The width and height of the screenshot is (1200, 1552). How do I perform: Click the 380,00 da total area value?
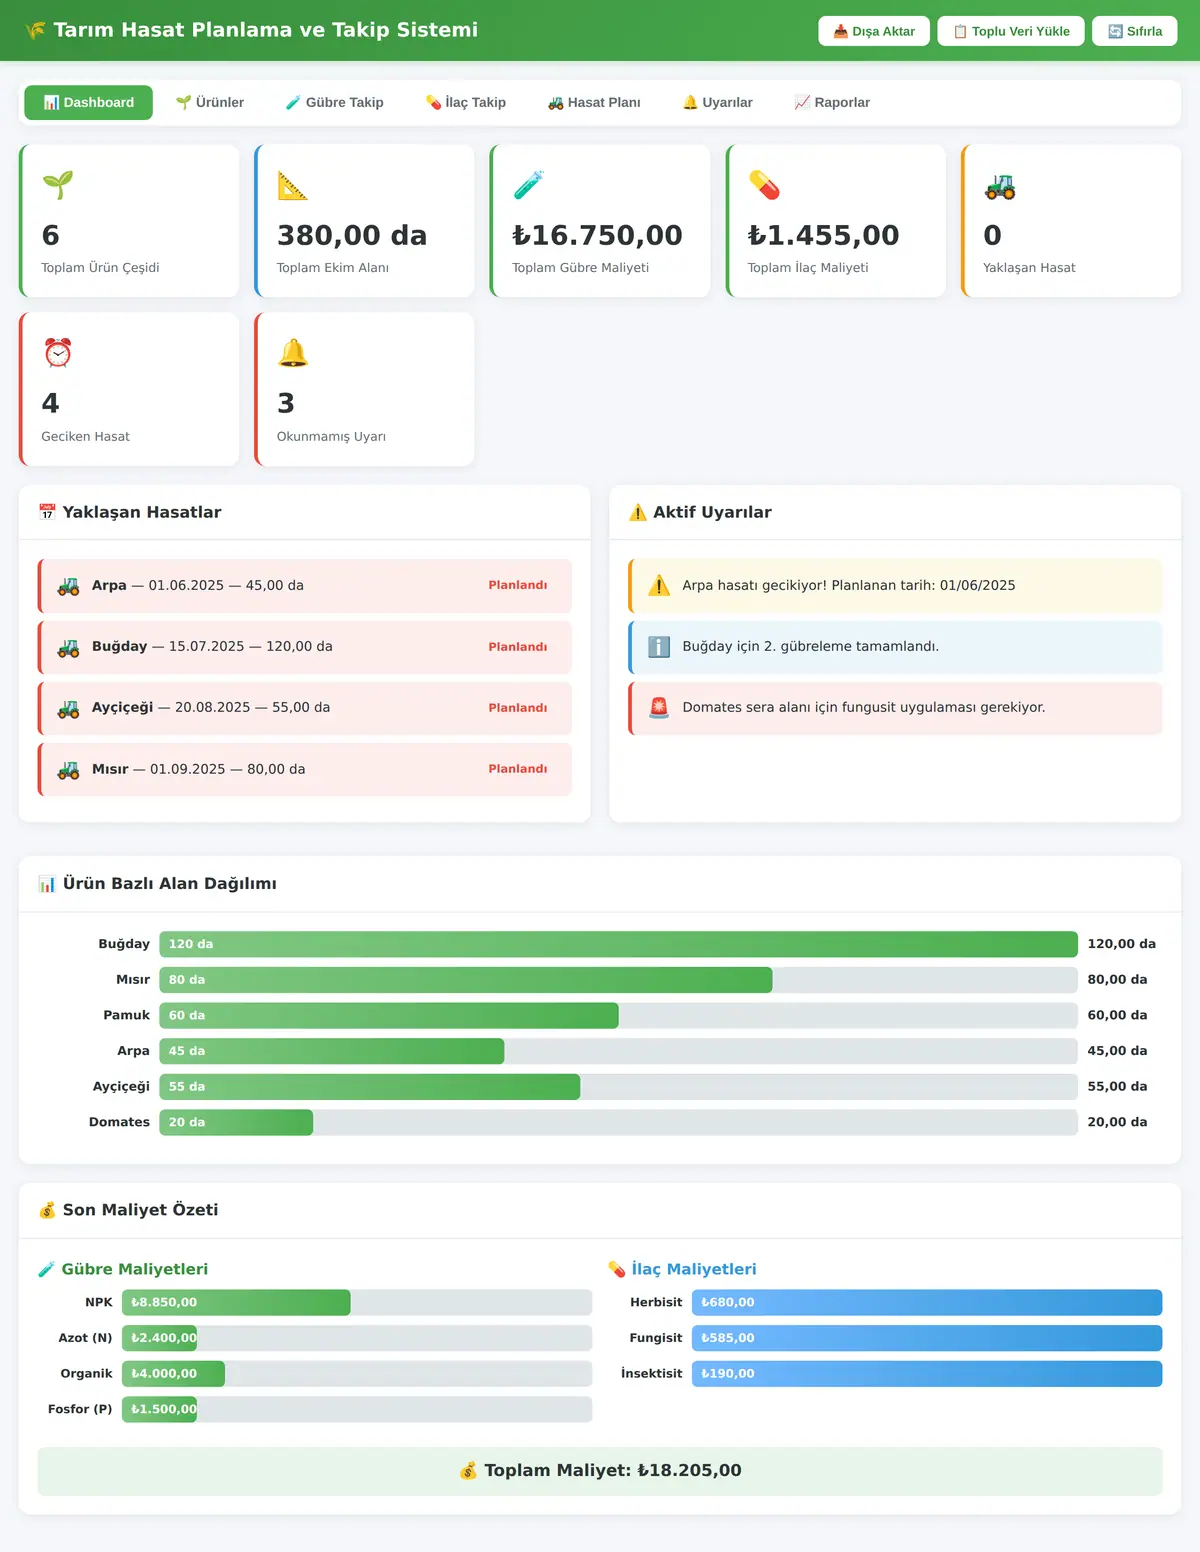pyautogui.click(x=352, y=235)
